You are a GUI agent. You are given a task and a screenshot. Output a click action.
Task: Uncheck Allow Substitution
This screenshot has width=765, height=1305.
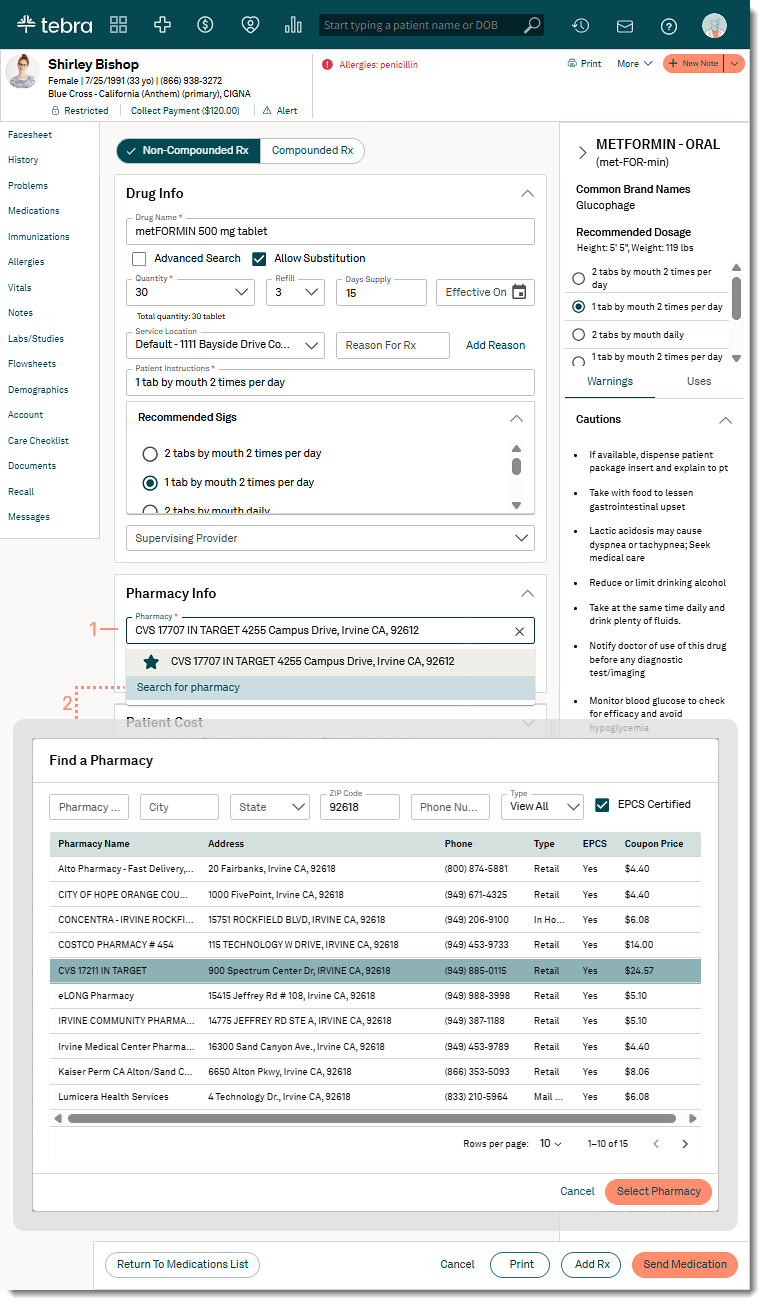[x=259, y=258]
